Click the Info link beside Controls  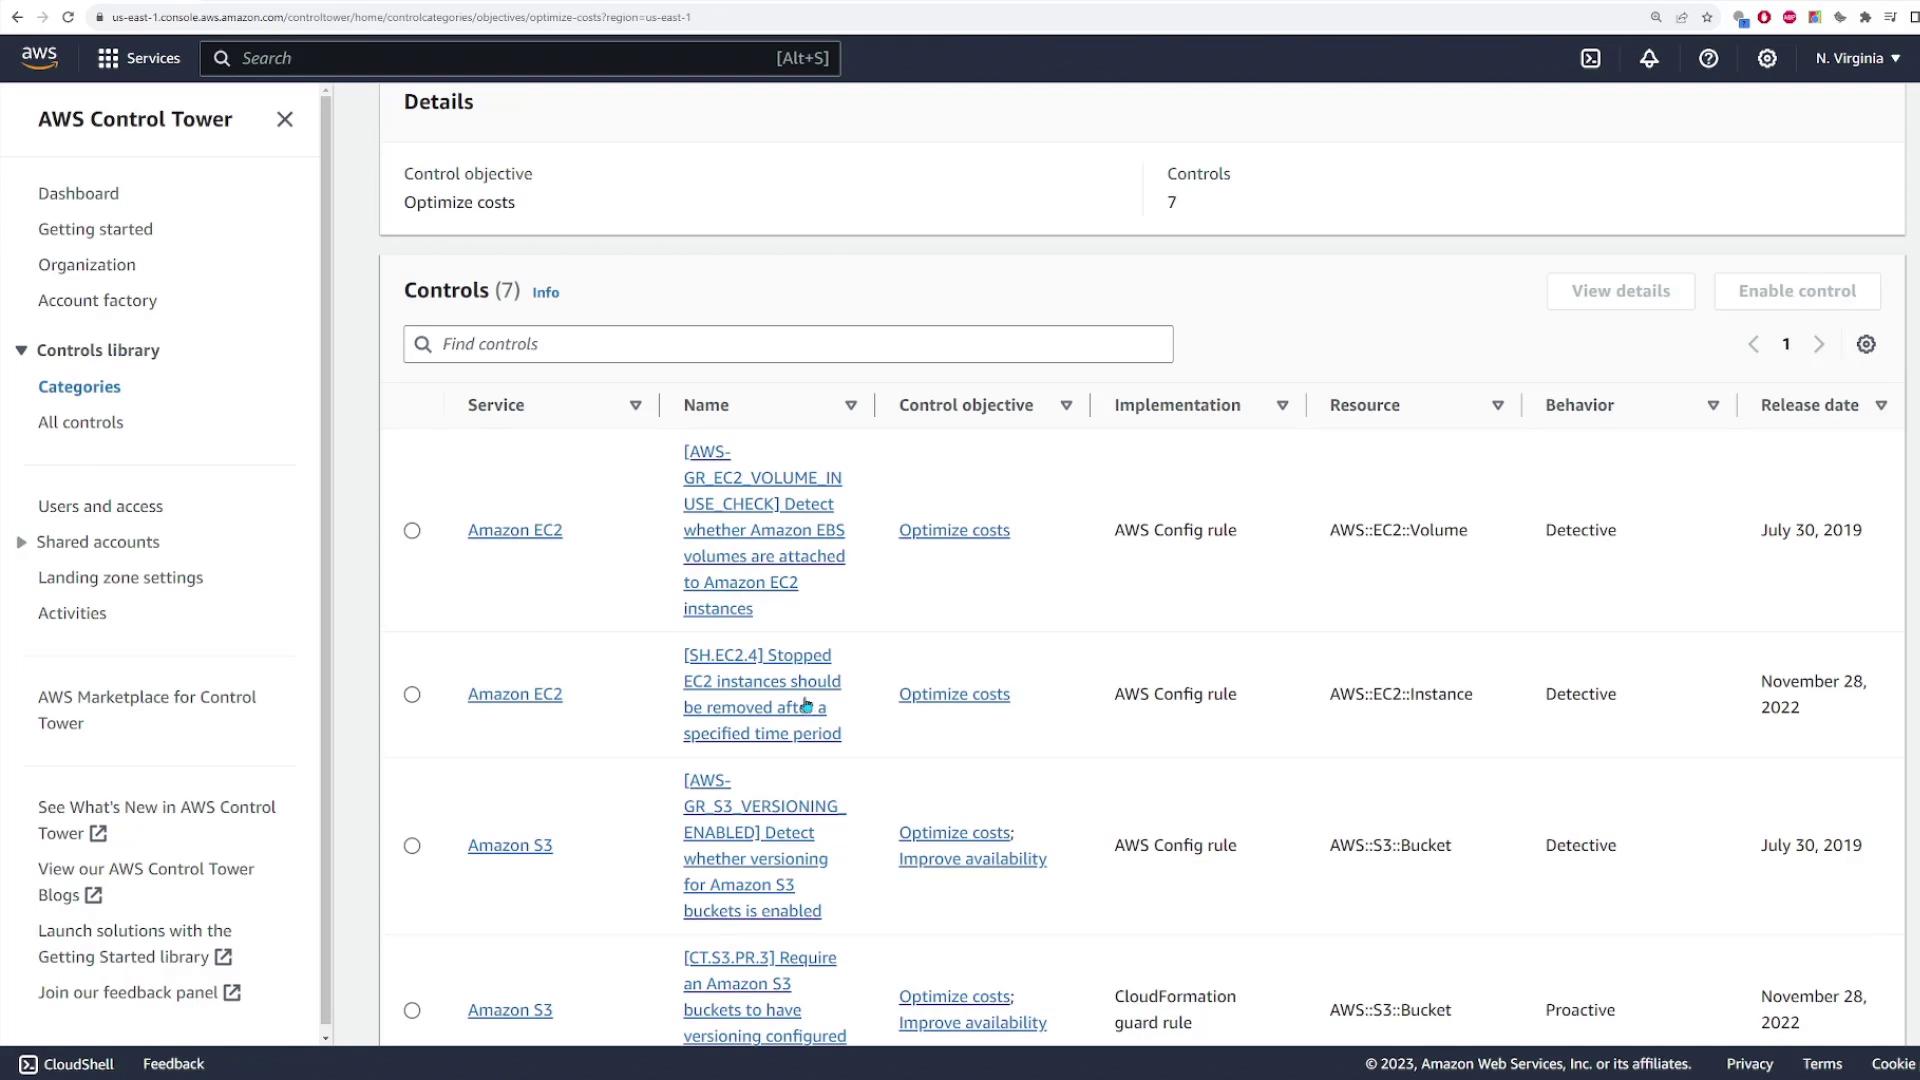pos(545,292)
